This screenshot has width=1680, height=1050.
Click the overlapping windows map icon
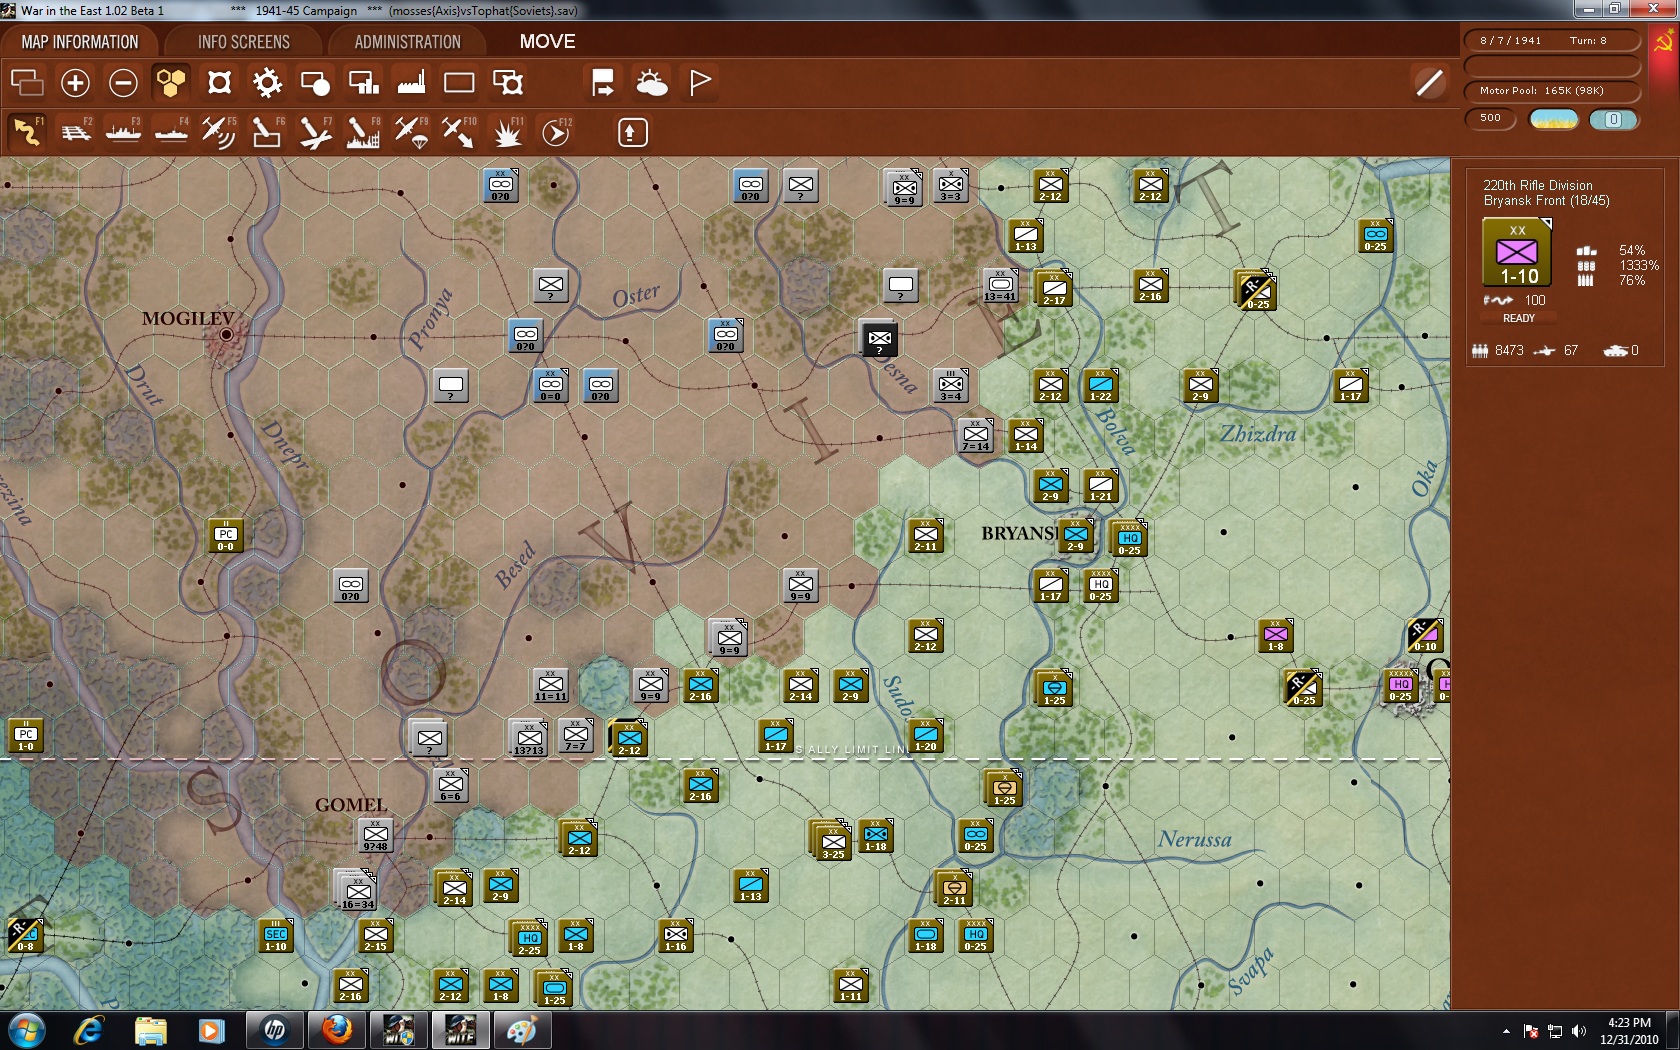27,82
